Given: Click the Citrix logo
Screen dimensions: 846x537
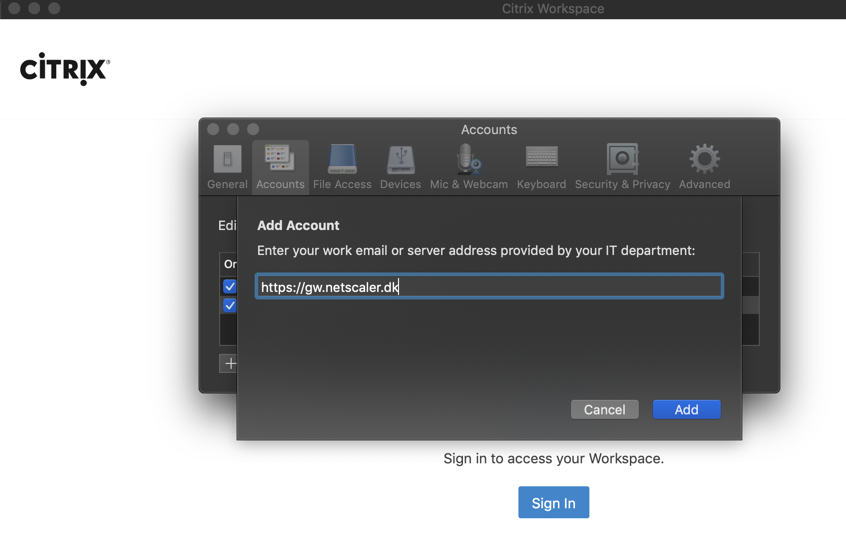Looking at the screenshot, I should pos(65,69).
